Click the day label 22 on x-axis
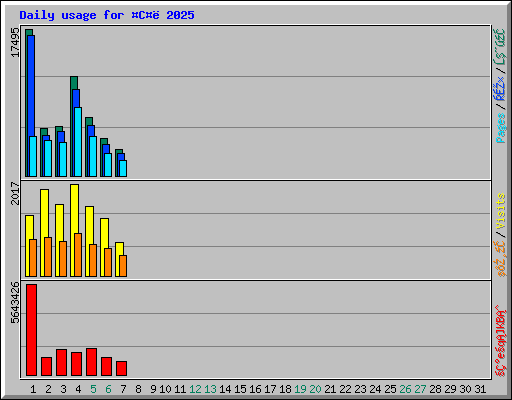This screenshot has height=400, width=512. [x=345, y=389]
